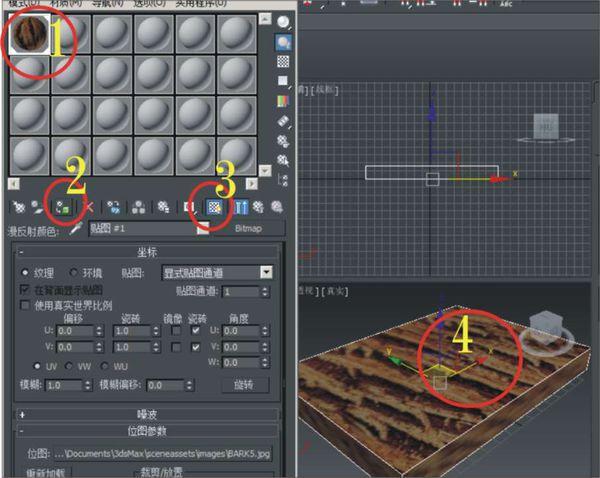Click the Put to Library icon
Image resolution: width=600 pixels, height=478 pixels.
coord(163,207)
